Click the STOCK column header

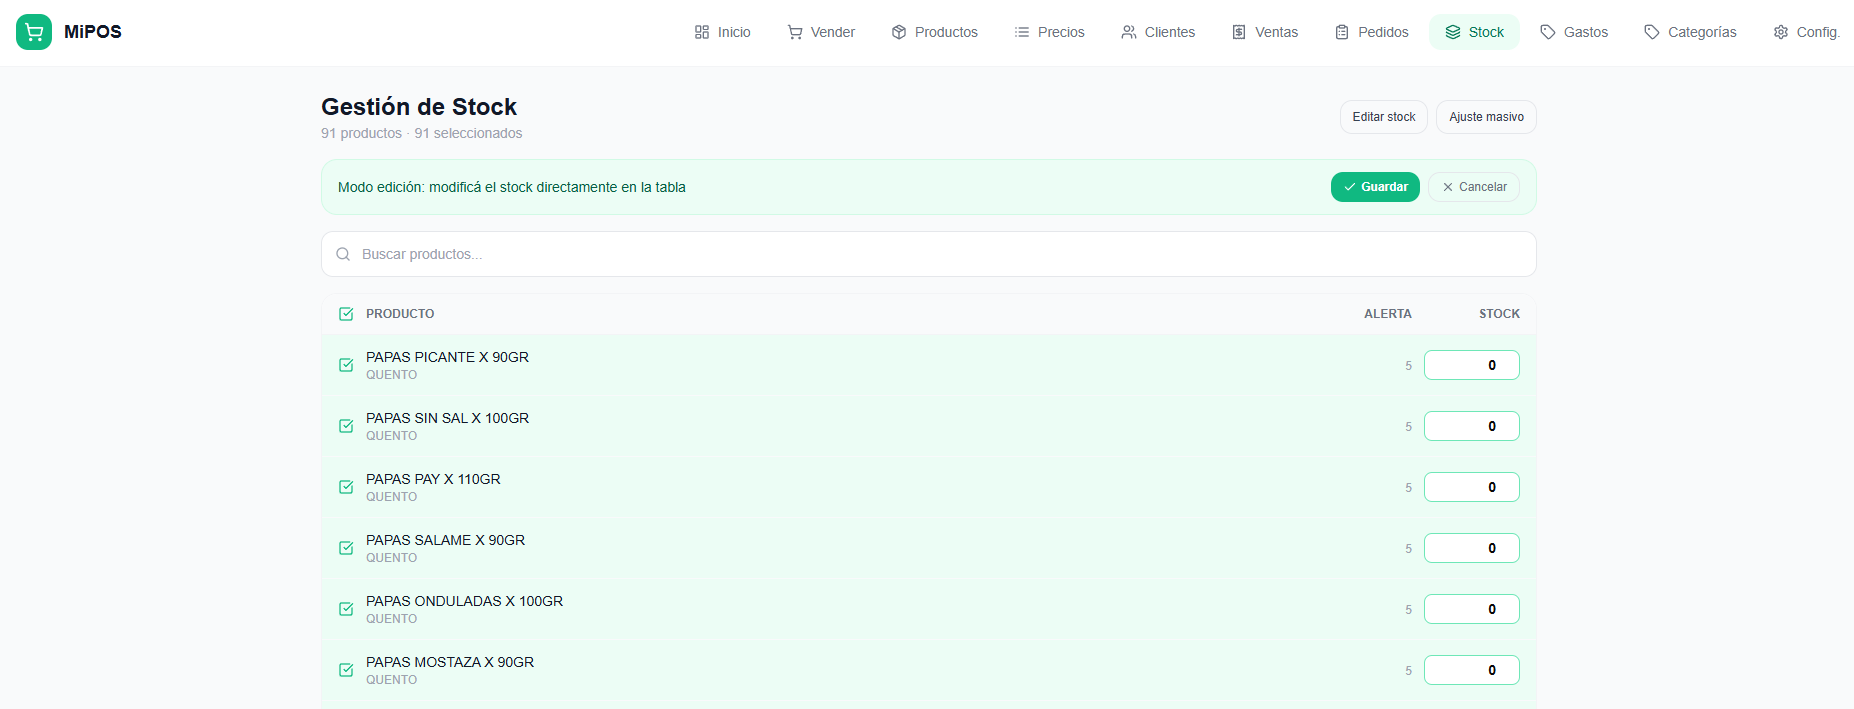(x=1499, y=314)
